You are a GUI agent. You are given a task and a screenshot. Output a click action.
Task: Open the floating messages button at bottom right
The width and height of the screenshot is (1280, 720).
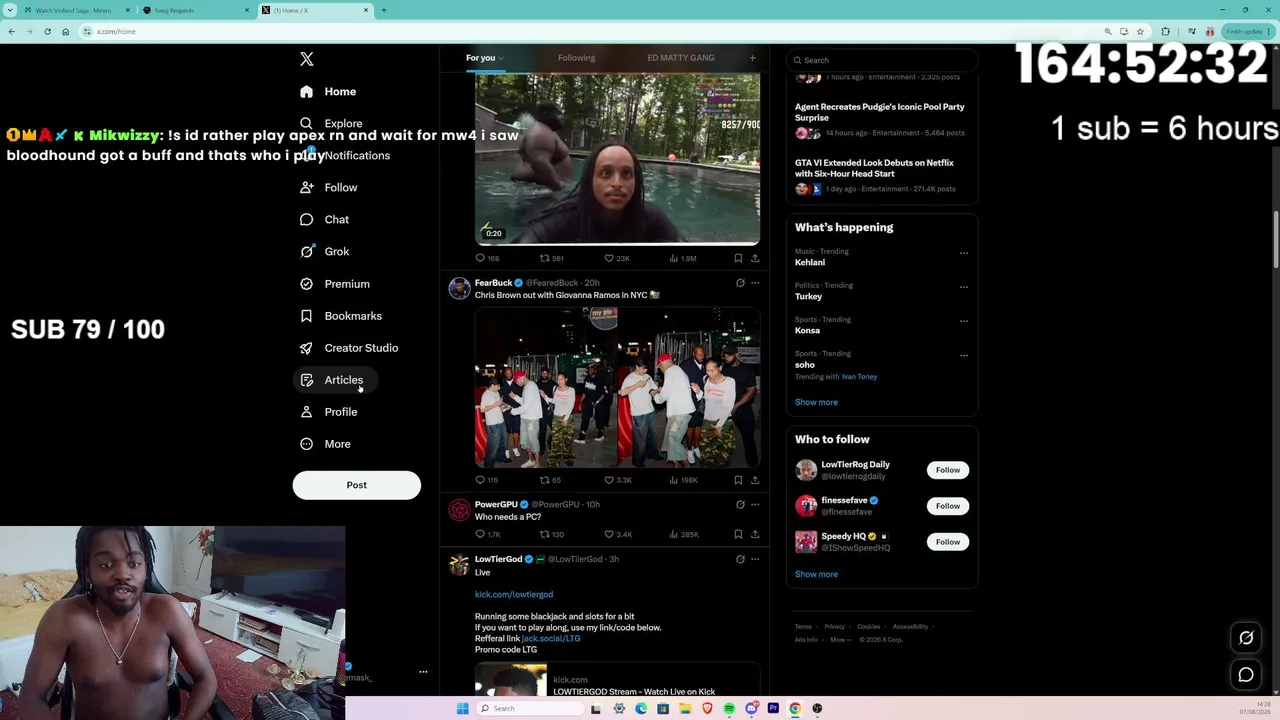[x=1246, y=675]
